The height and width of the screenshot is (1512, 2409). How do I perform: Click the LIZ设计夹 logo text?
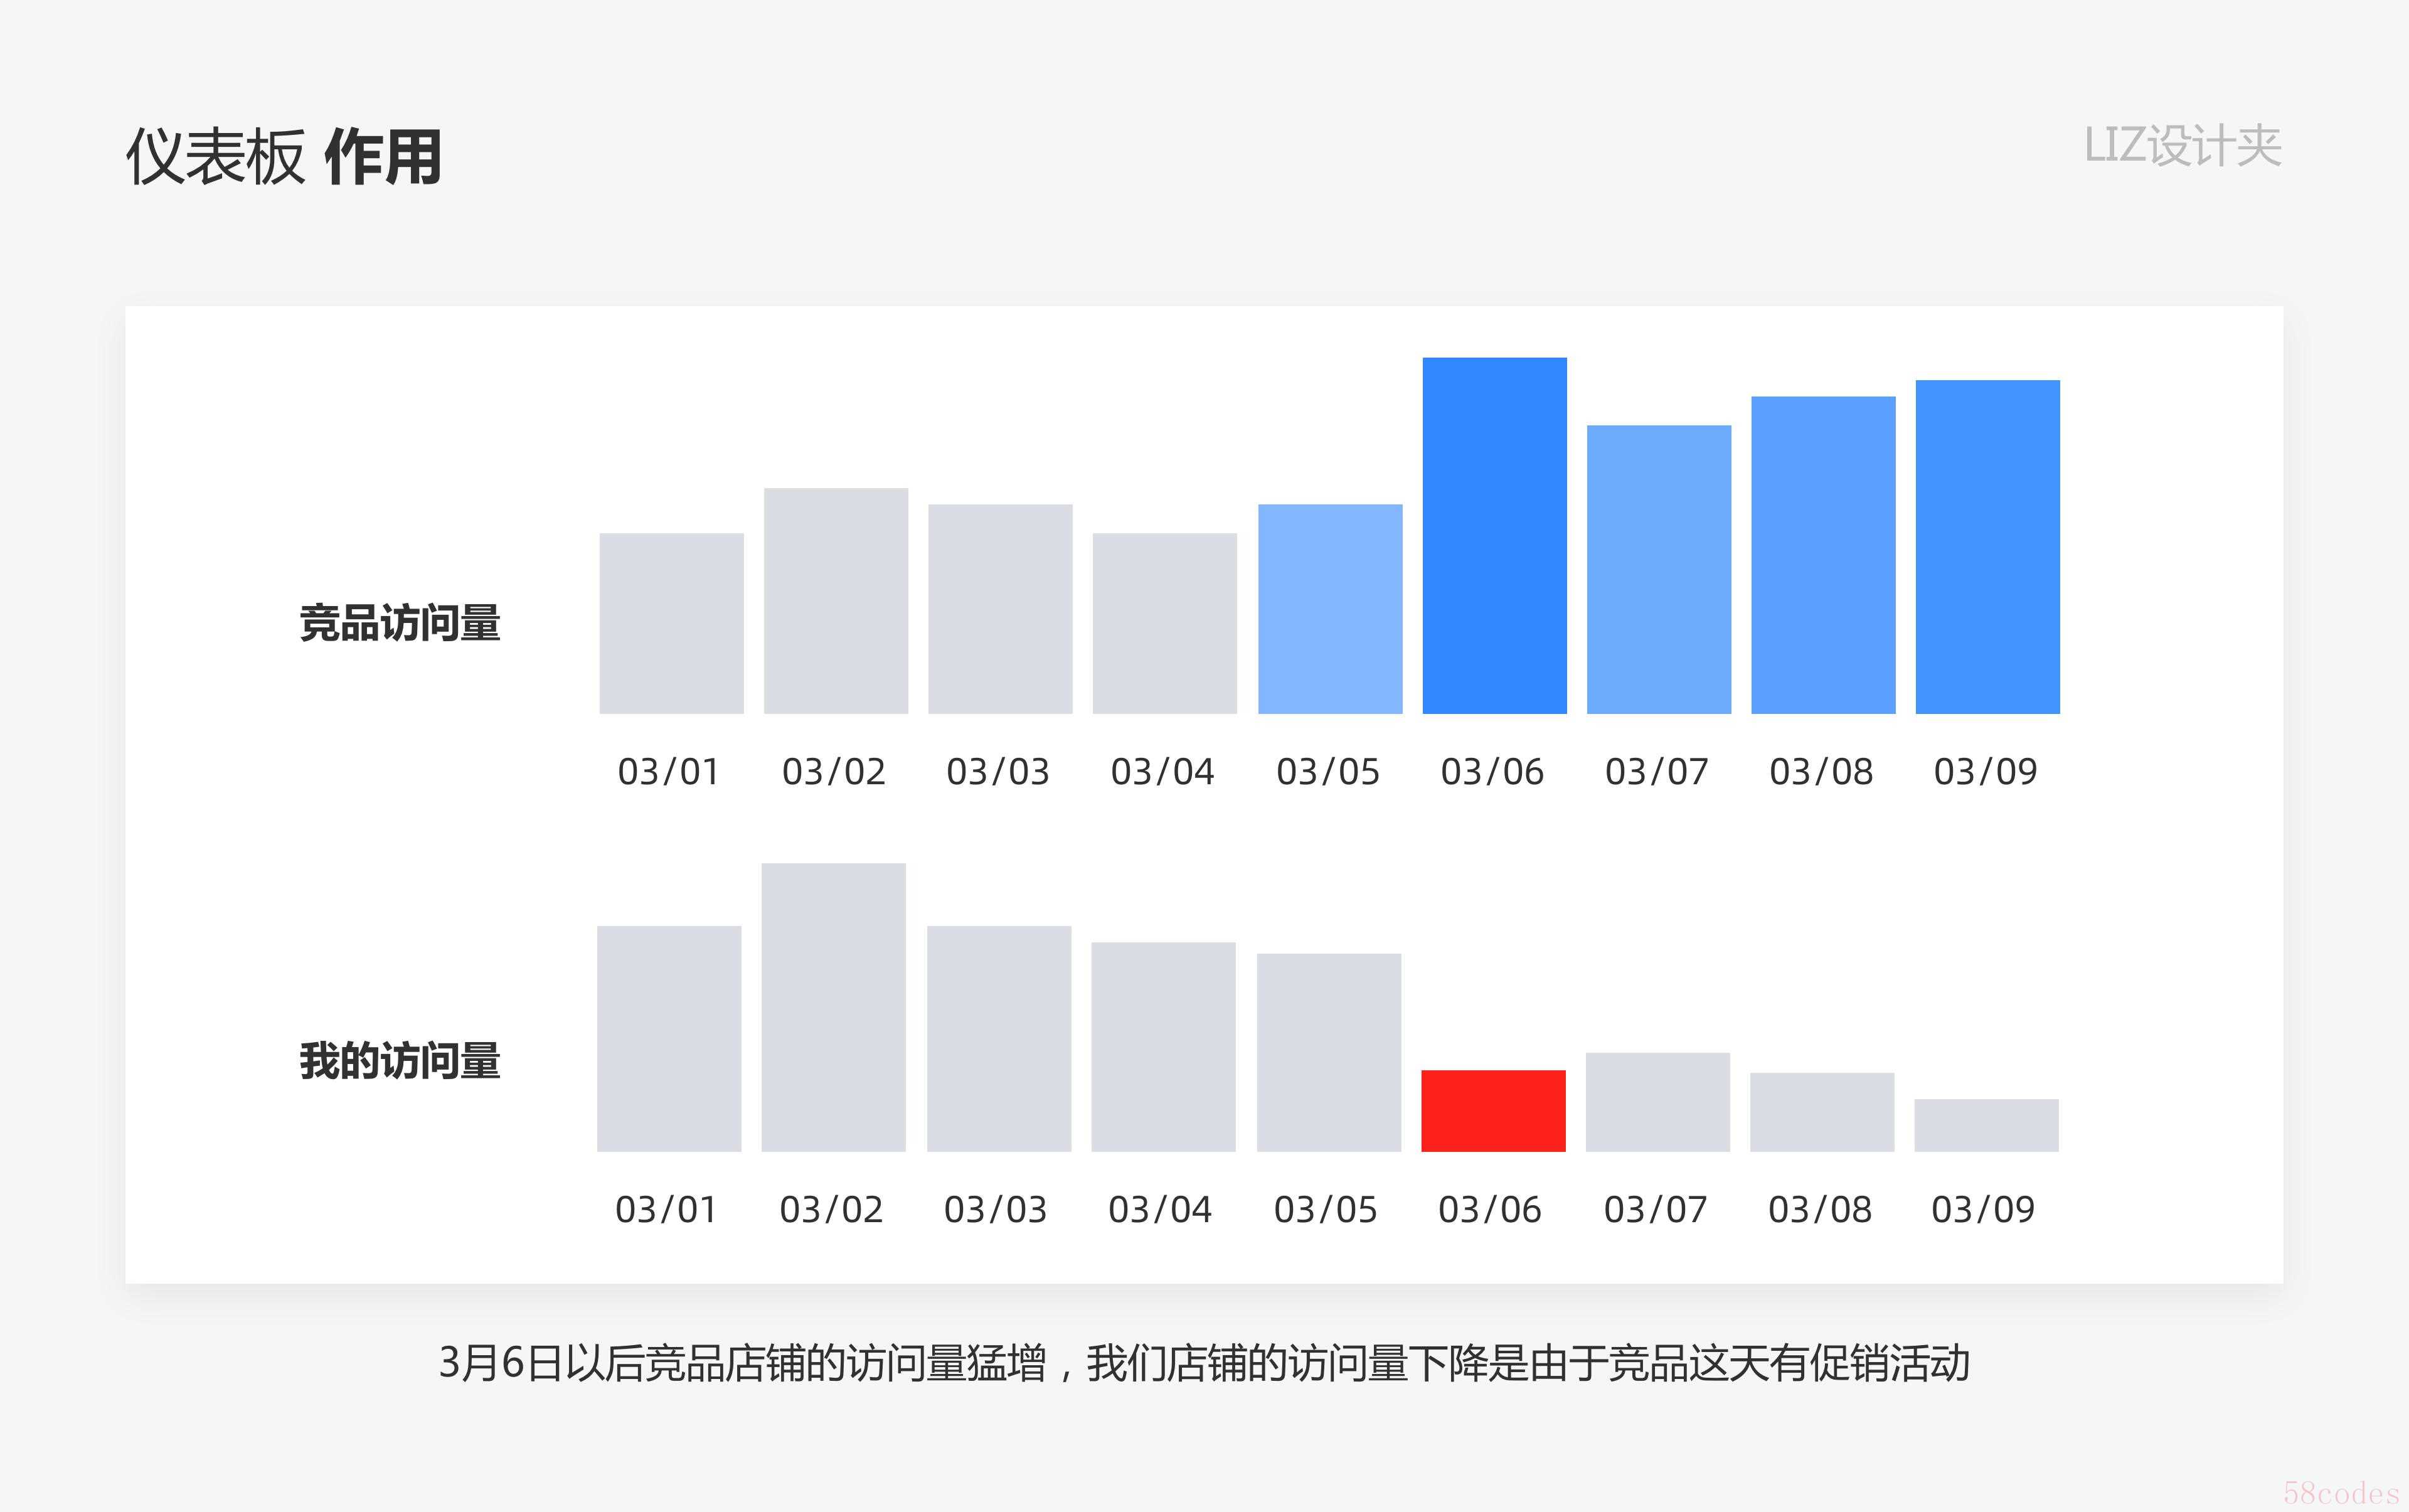pos(2182,146)
